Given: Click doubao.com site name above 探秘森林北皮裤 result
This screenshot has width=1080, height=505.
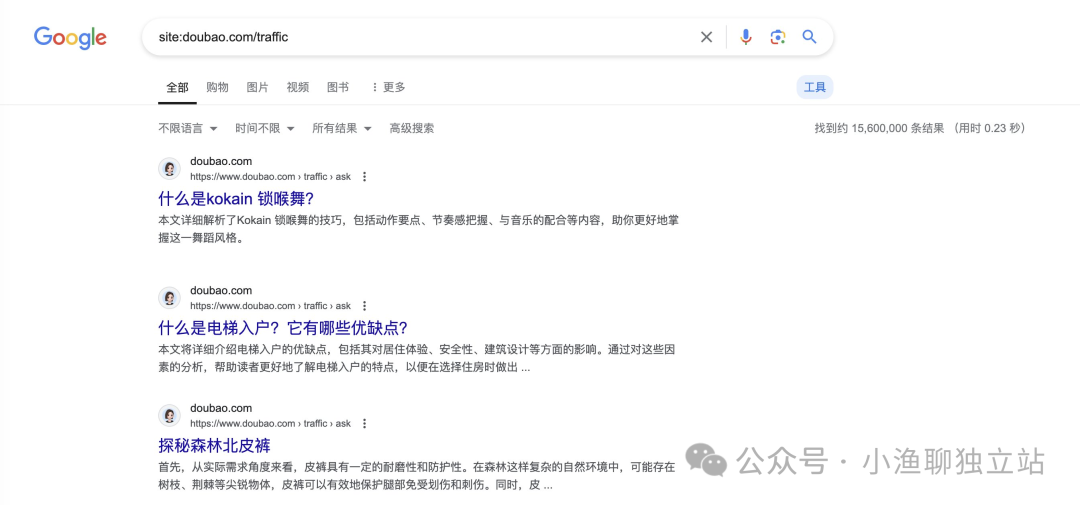Looking at the screenshot, I should tap(221, 409).
